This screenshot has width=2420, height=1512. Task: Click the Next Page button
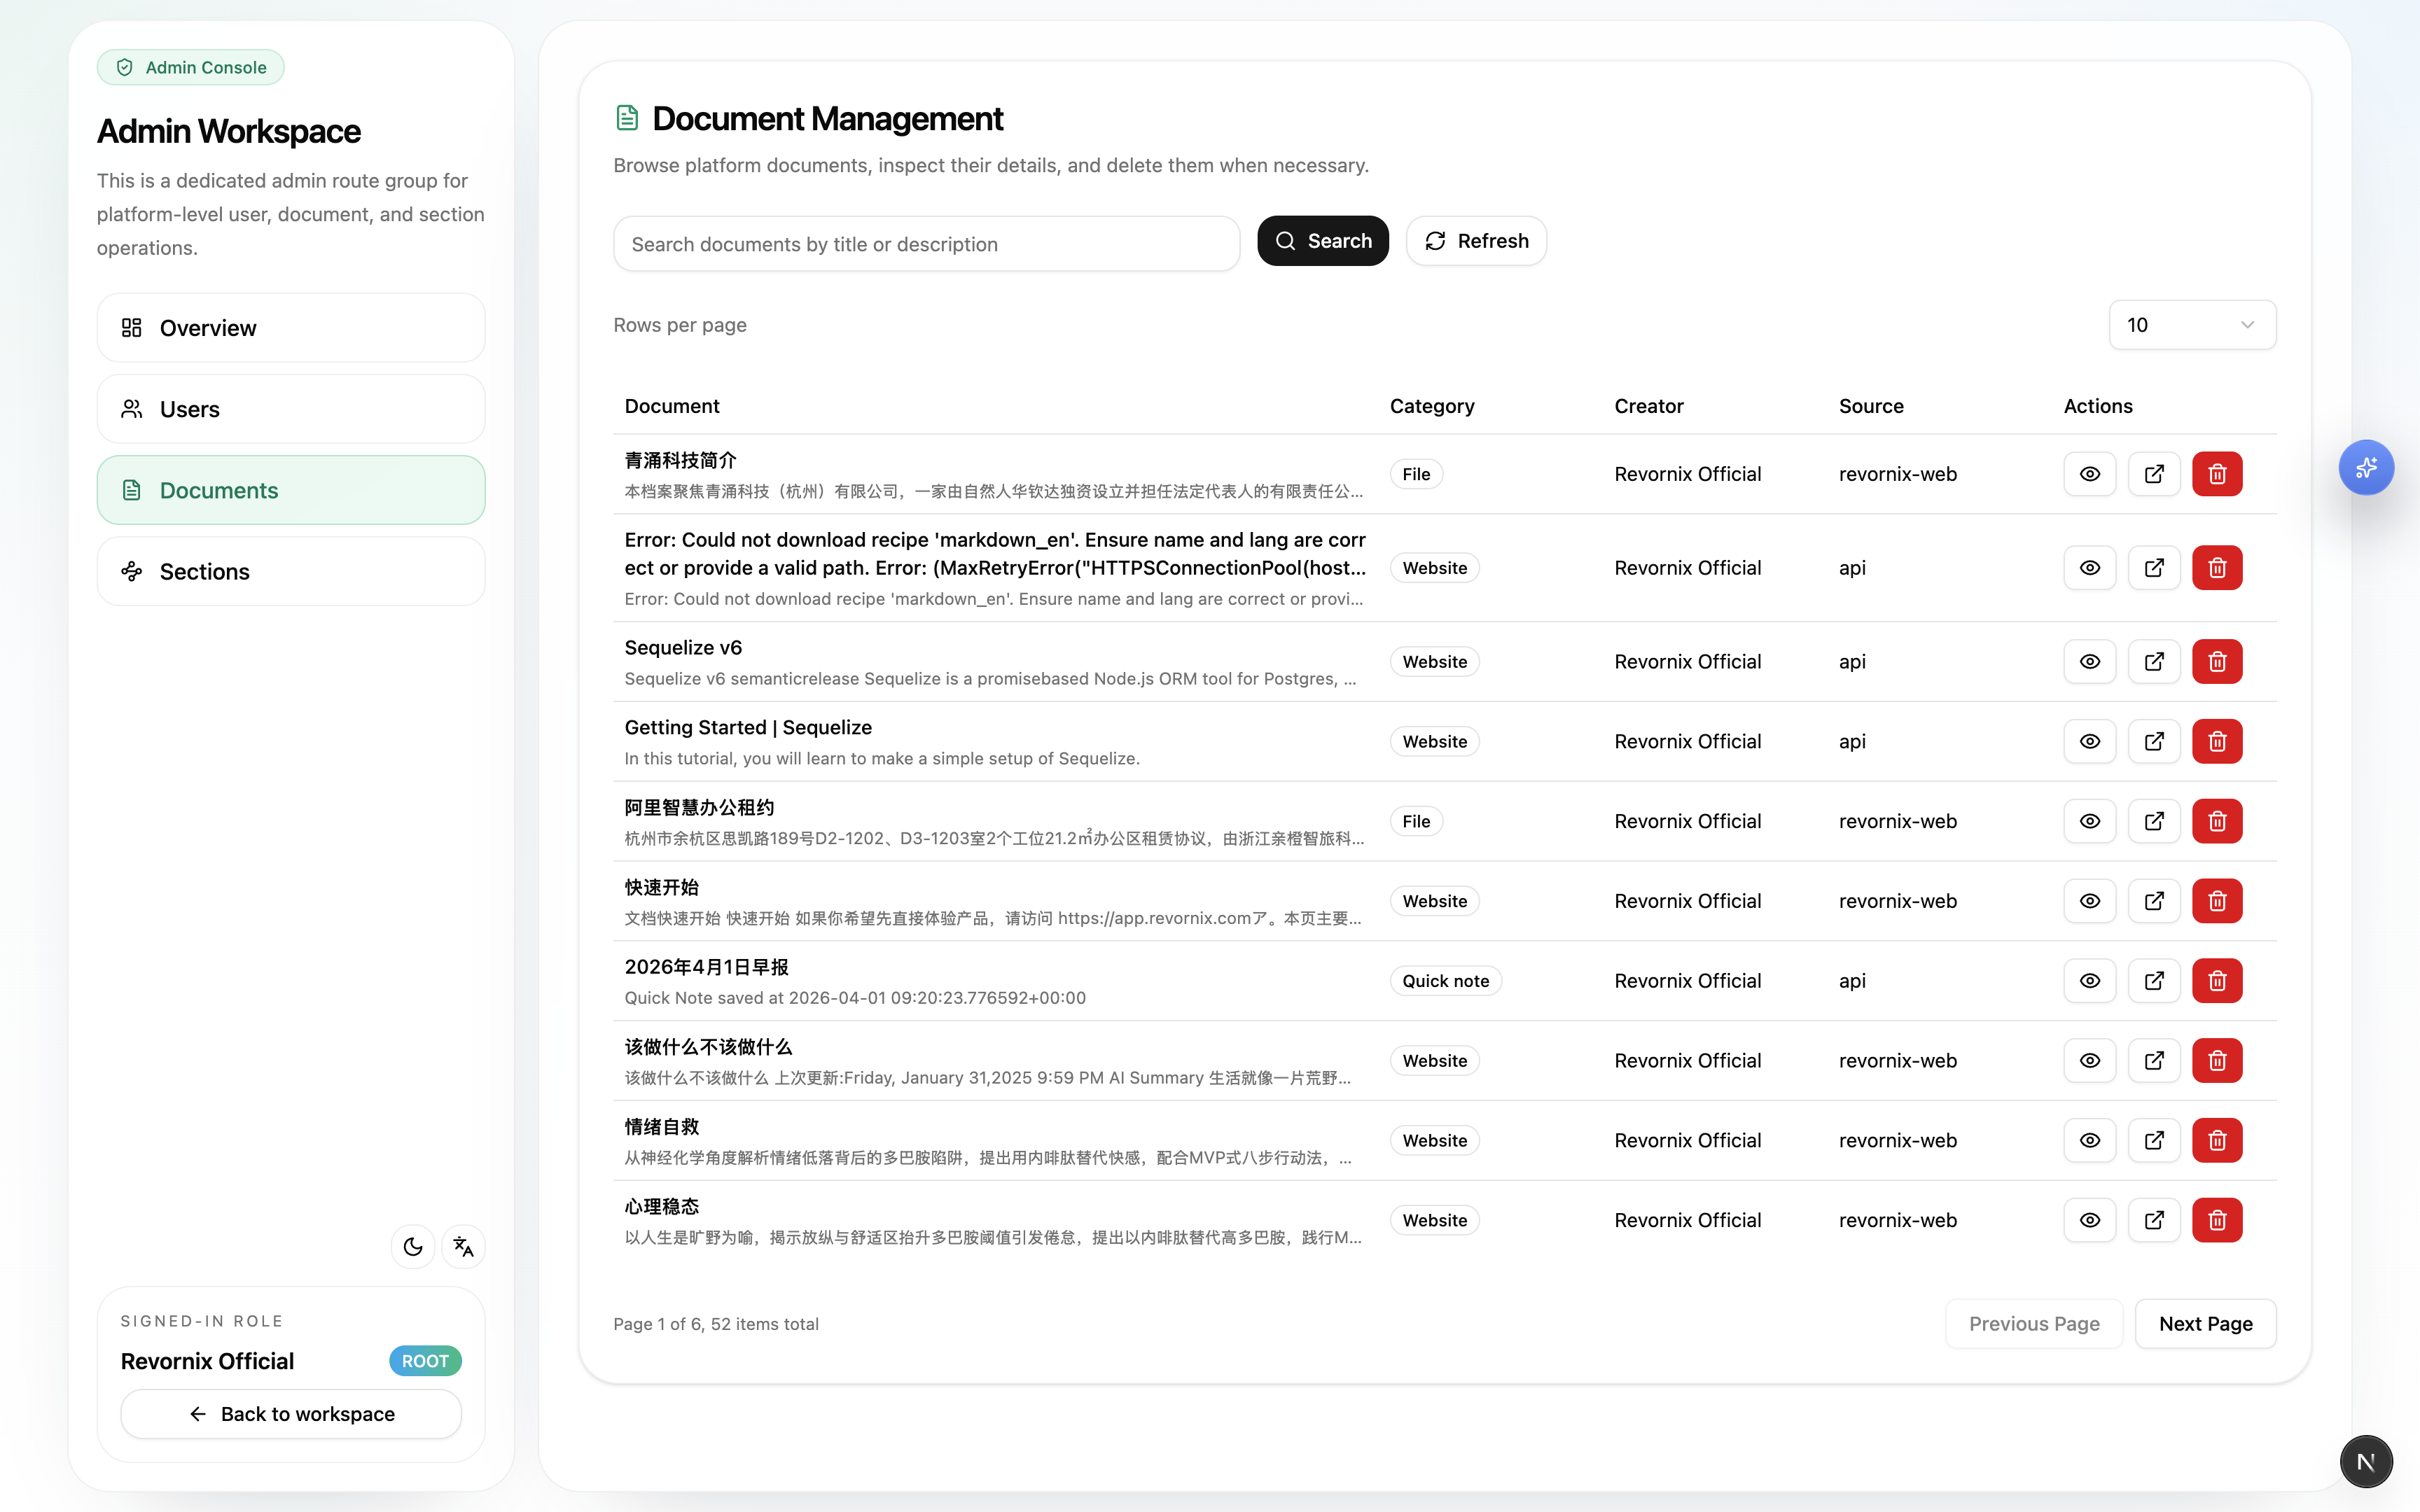pyautogui.click(x=2205, y=1324)
